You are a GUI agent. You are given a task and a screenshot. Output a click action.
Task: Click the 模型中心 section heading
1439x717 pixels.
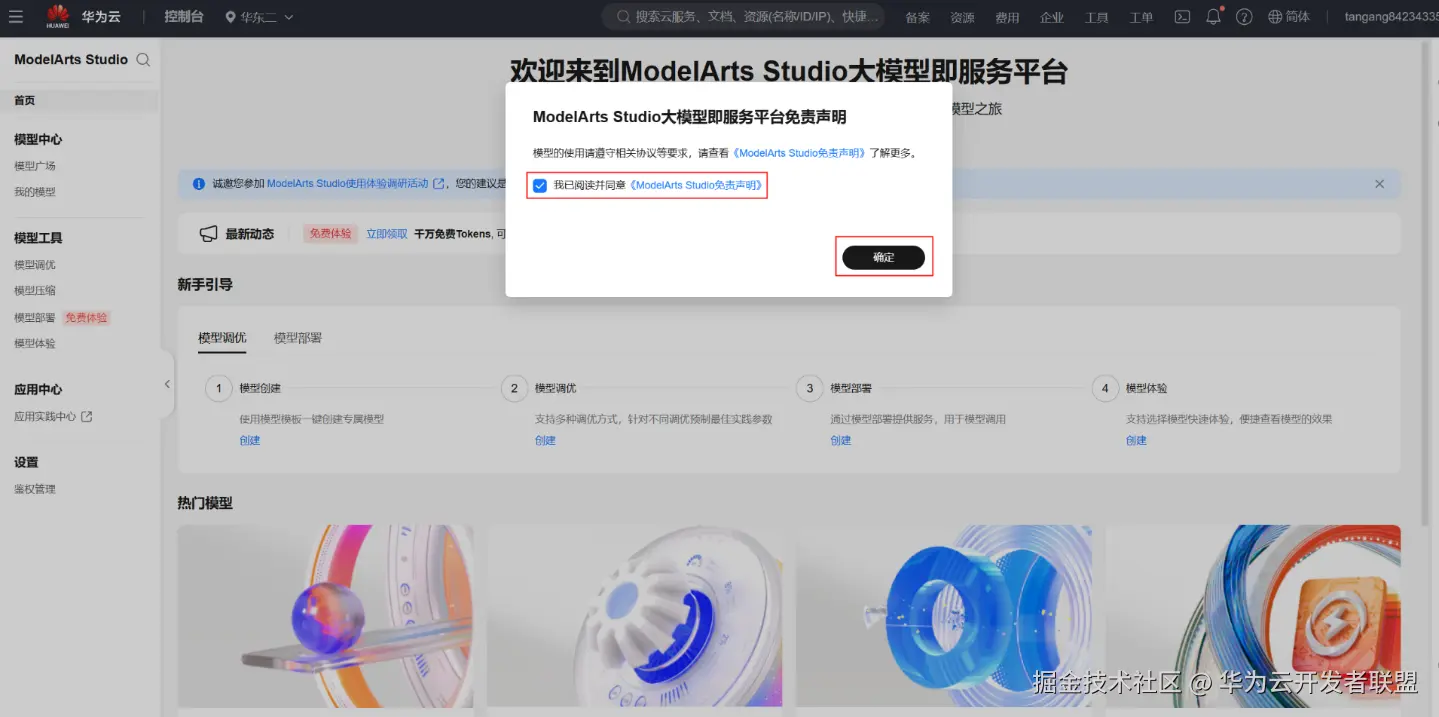point(38,139)
